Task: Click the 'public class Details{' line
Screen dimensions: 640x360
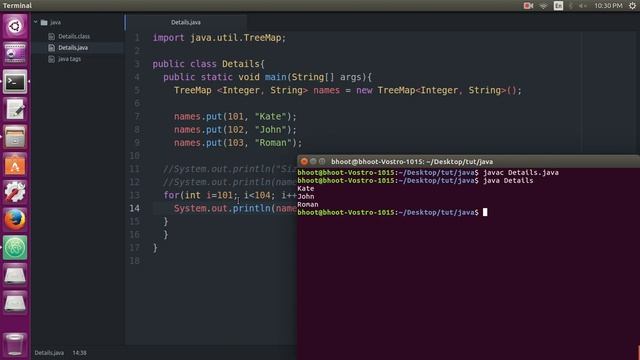Action: (209, 64)
